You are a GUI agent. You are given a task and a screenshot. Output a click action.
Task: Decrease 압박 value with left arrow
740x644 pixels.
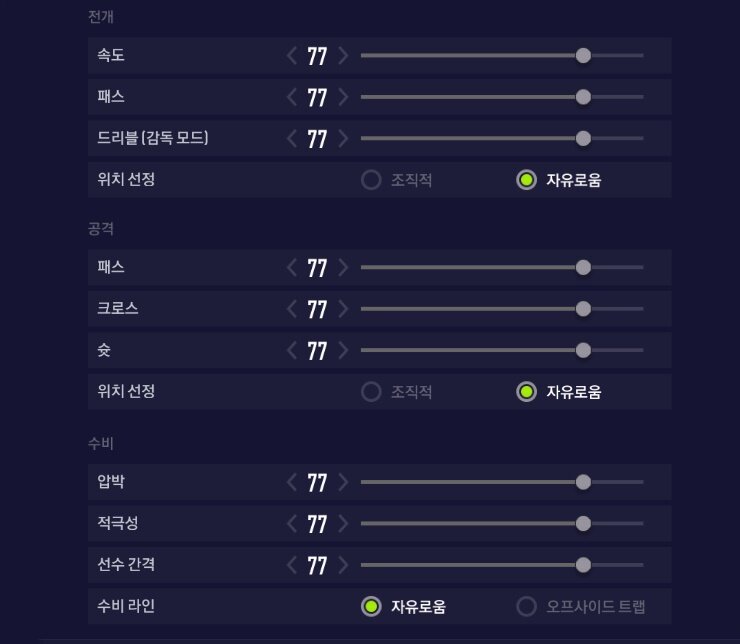coord(292,482)
